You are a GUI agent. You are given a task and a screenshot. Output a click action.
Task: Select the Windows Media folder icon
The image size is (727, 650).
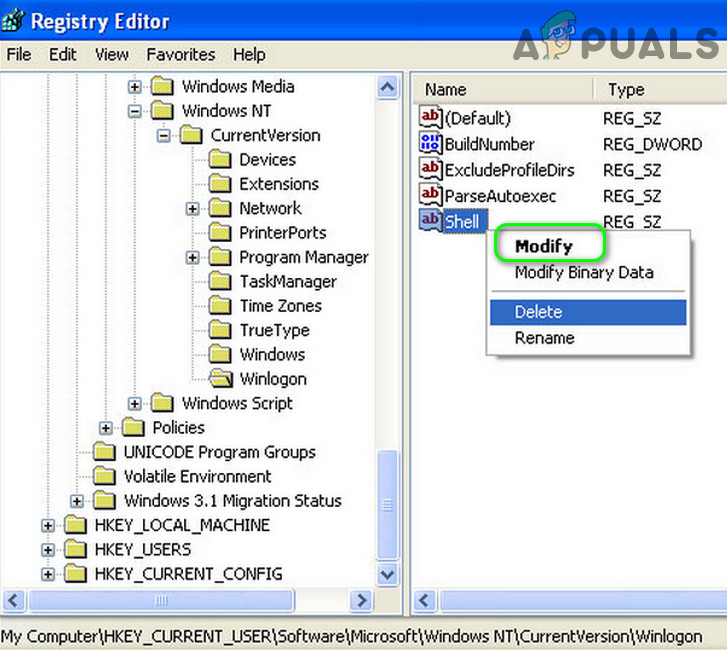click(163, 86)
